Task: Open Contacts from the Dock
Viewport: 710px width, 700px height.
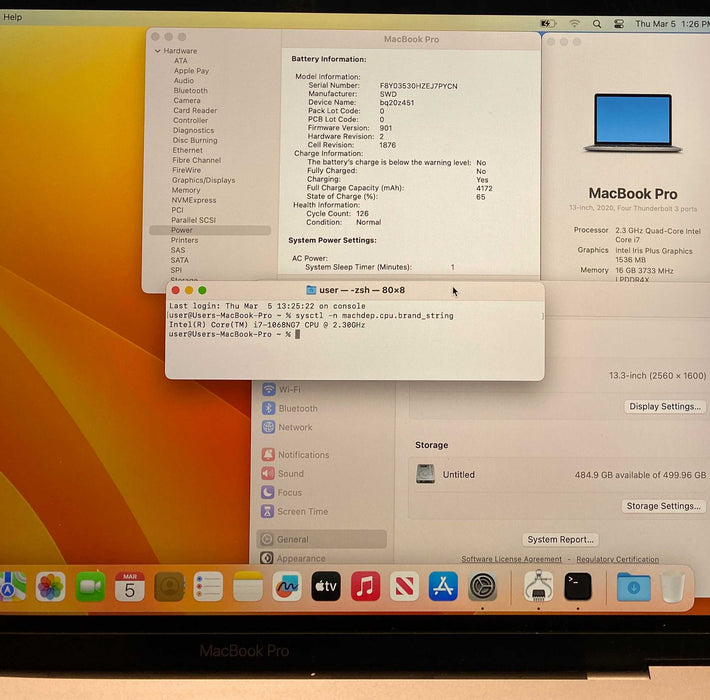Action: click(x=169, y=586)
